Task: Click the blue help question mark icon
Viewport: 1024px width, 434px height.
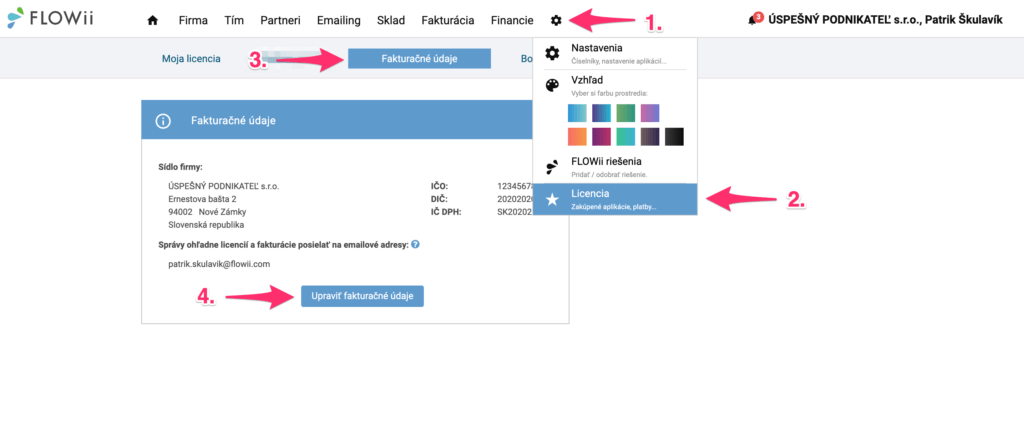Action: pyautogui.click(x=415, y=244)
